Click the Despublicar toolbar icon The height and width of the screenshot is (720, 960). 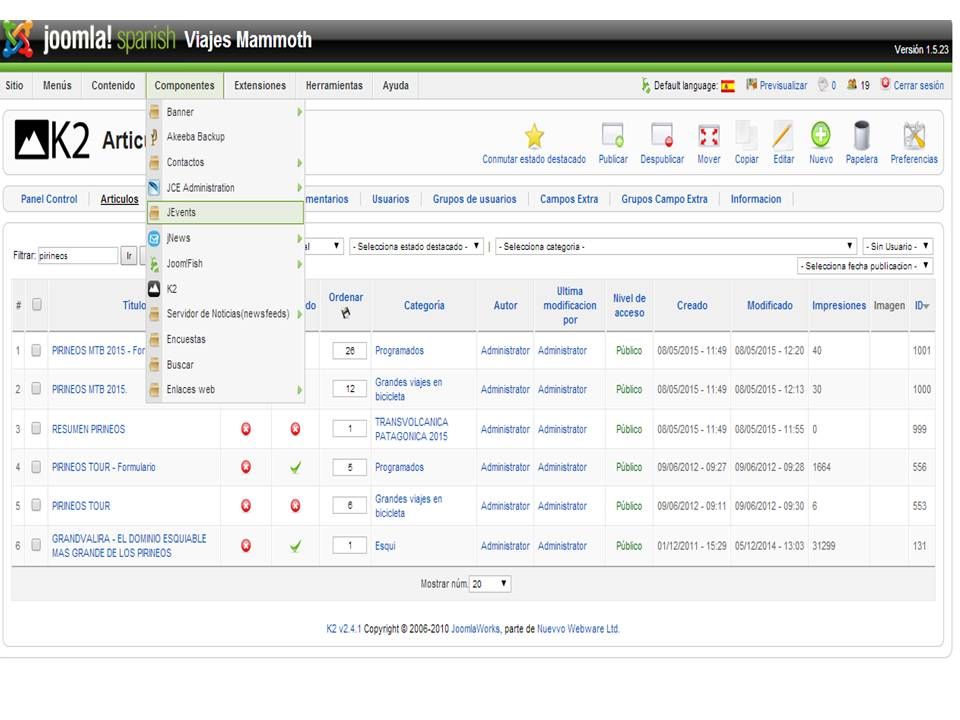[662, 135]
